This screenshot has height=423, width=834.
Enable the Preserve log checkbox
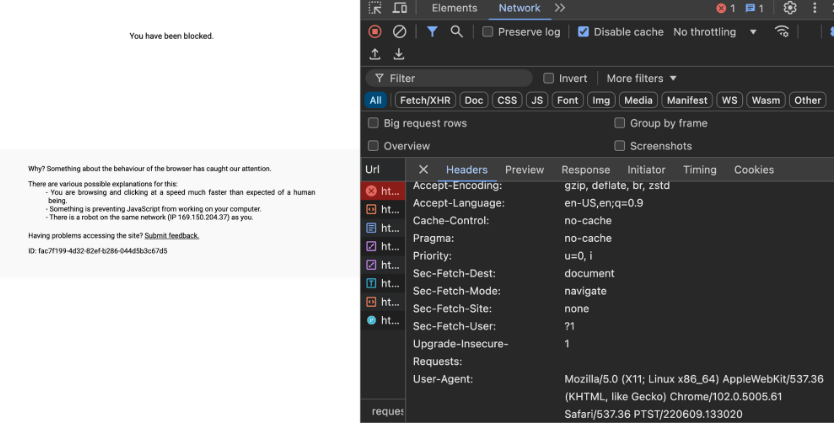[x=488, y=32]
